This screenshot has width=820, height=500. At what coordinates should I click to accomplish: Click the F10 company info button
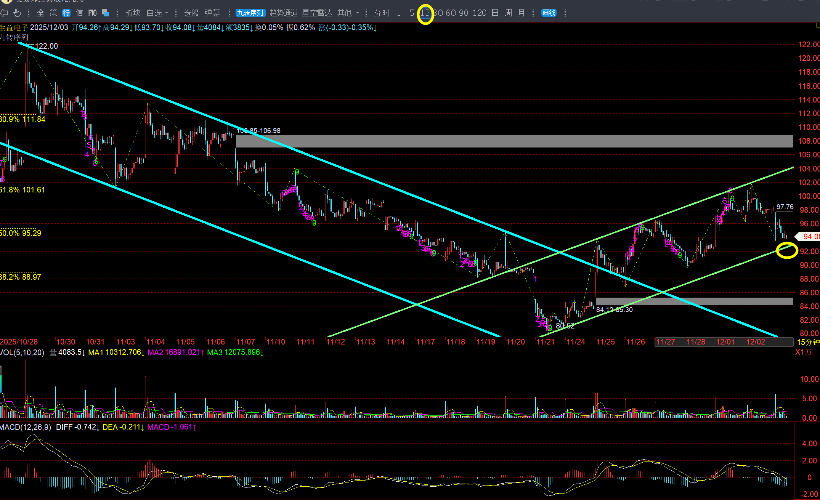tap(92, 13)
